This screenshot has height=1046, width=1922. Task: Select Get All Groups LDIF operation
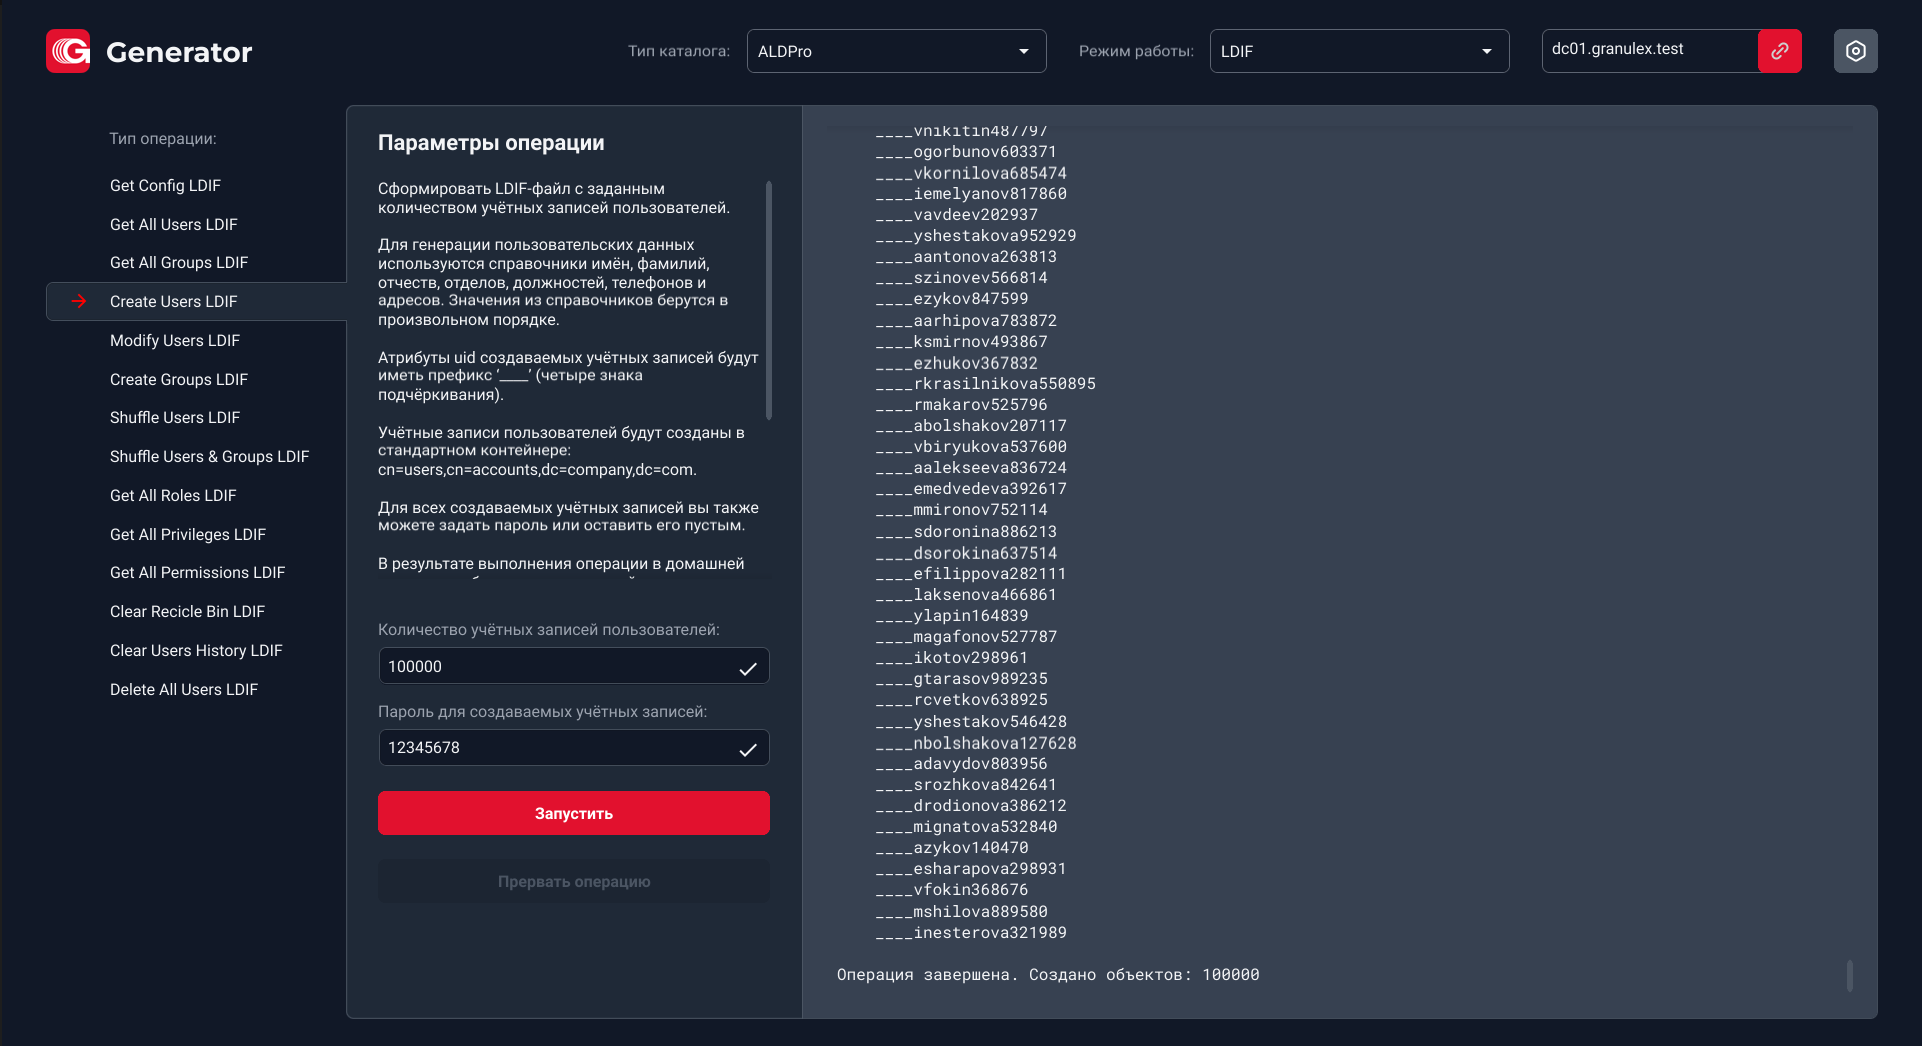179,262
